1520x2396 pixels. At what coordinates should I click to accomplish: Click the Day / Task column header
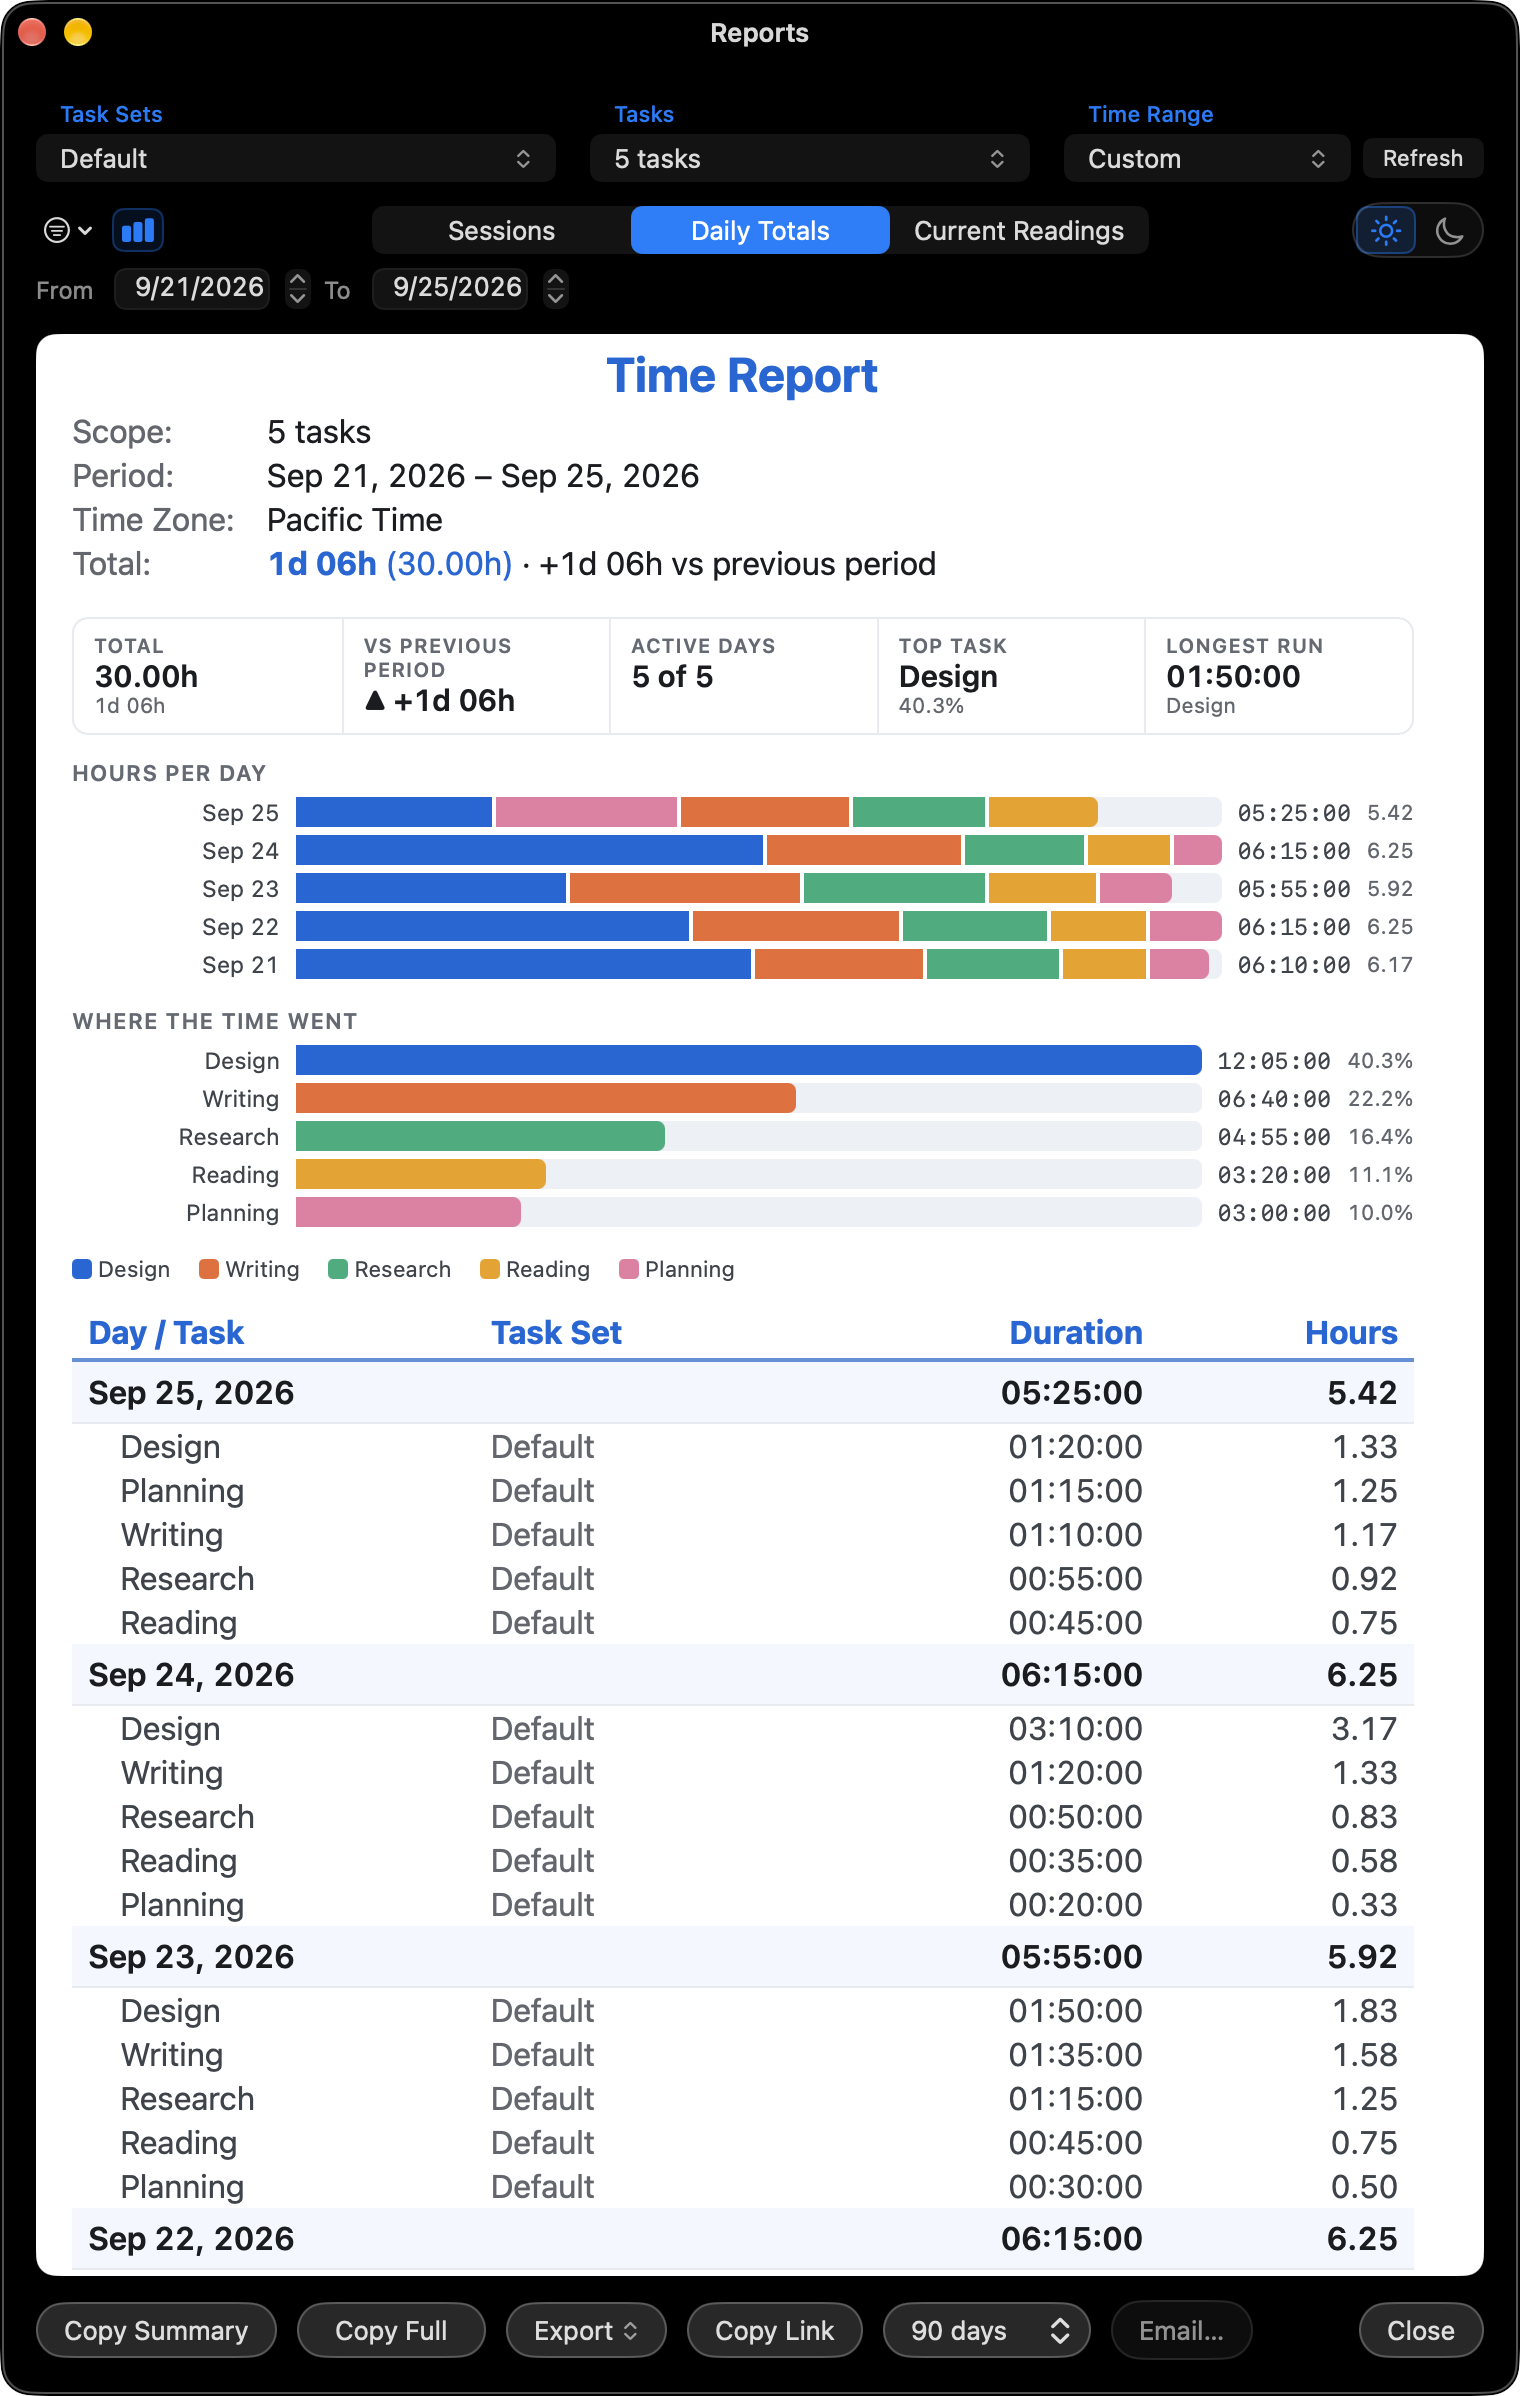[x=166, y=1333]
